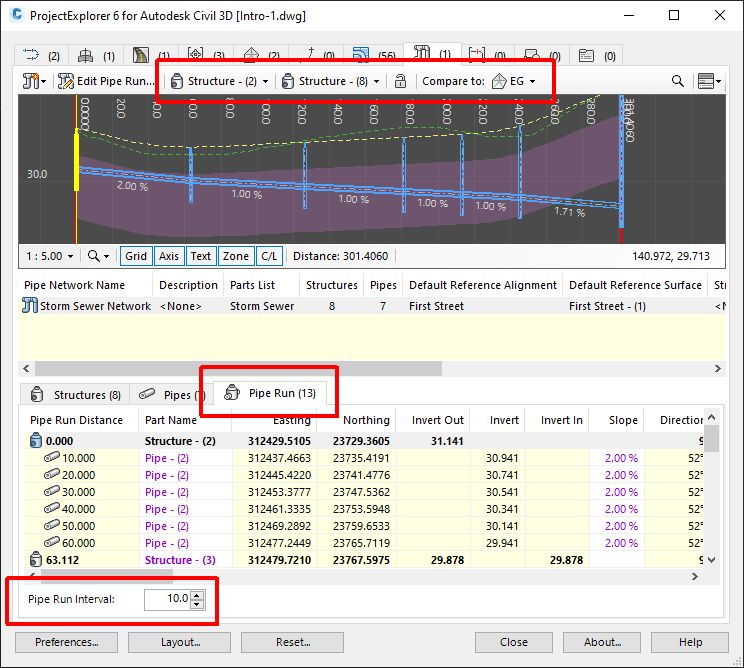Open the list view options dropdown icon
Screen dimensions: 744x668
[x=709, y=81]
